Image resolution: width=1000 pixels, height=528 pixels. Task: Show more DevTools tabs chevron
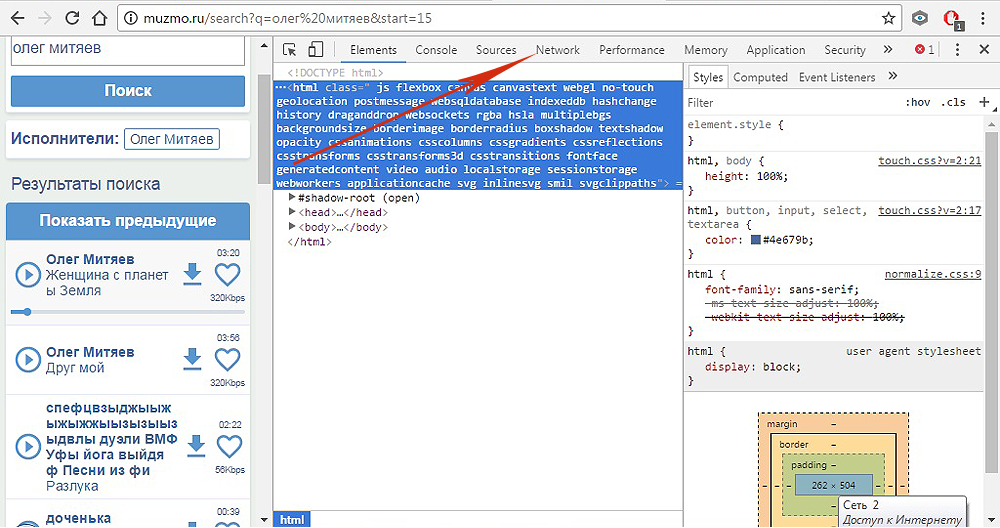888,50
